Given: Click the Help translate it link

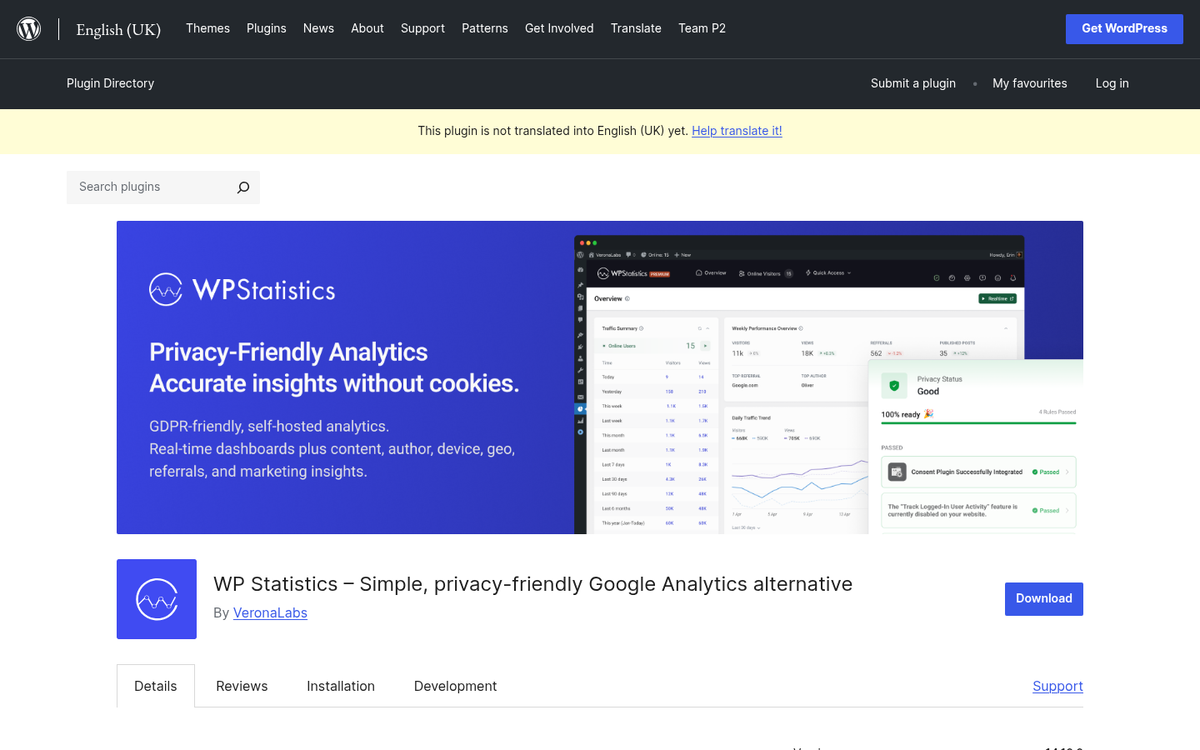Looking at the screenshot, I should tap(737, 130).
